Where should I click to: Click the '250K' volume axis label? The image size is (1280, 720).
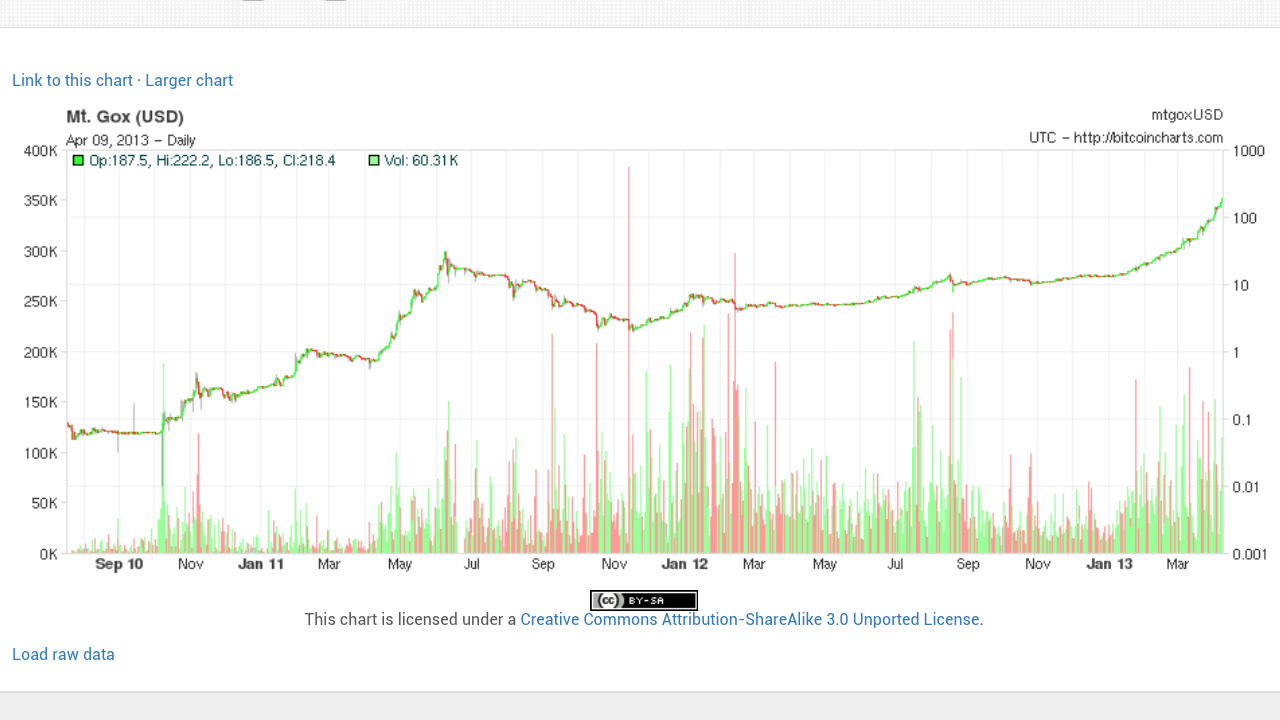41,302
